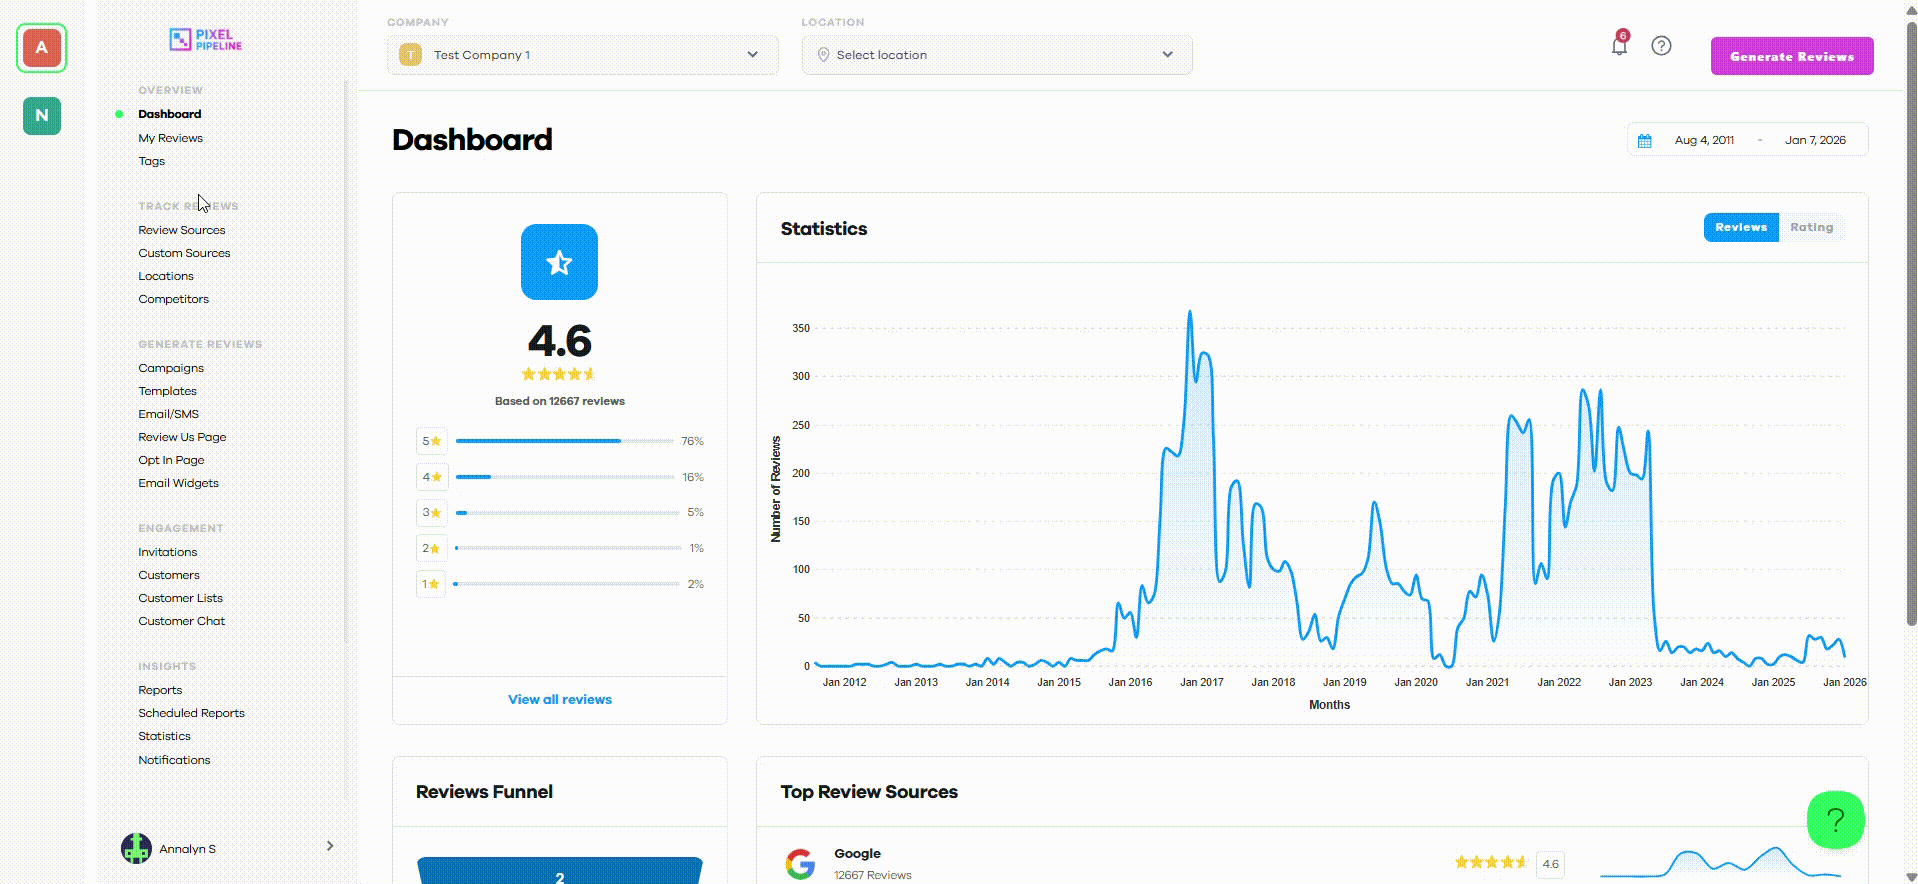Go to My Reviews in sidebar
This screenshot has height=884, width=1918.
tap(170, 138)
